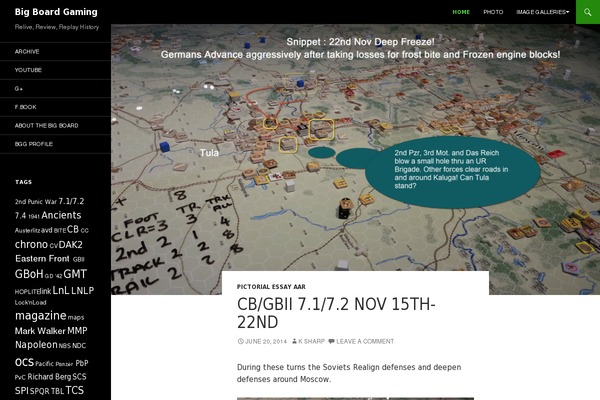
Task: Select the 7.4 tag
Action: click(20, 216)
